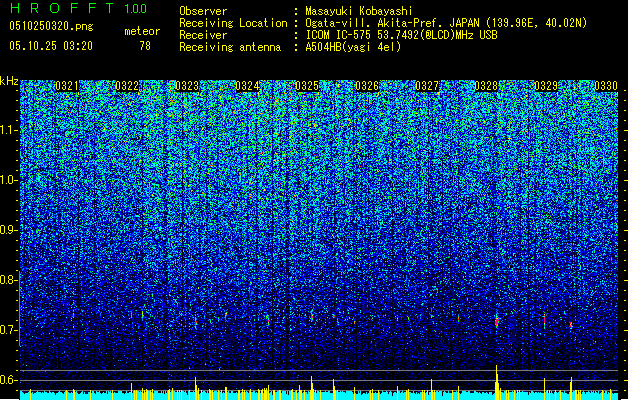Viewport: 629px width, 400px height.
Task: Click the 0329 time marker
Action: pyautogui.click(x=546, y=86)
